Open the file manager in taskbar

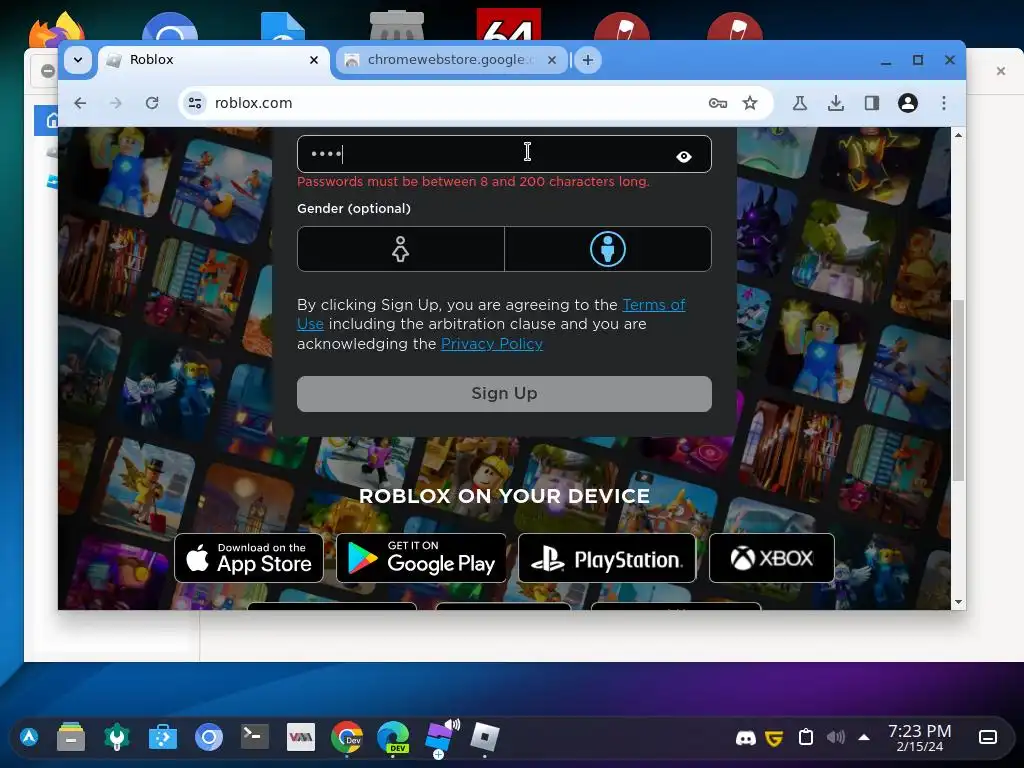[x=71, y=737]
